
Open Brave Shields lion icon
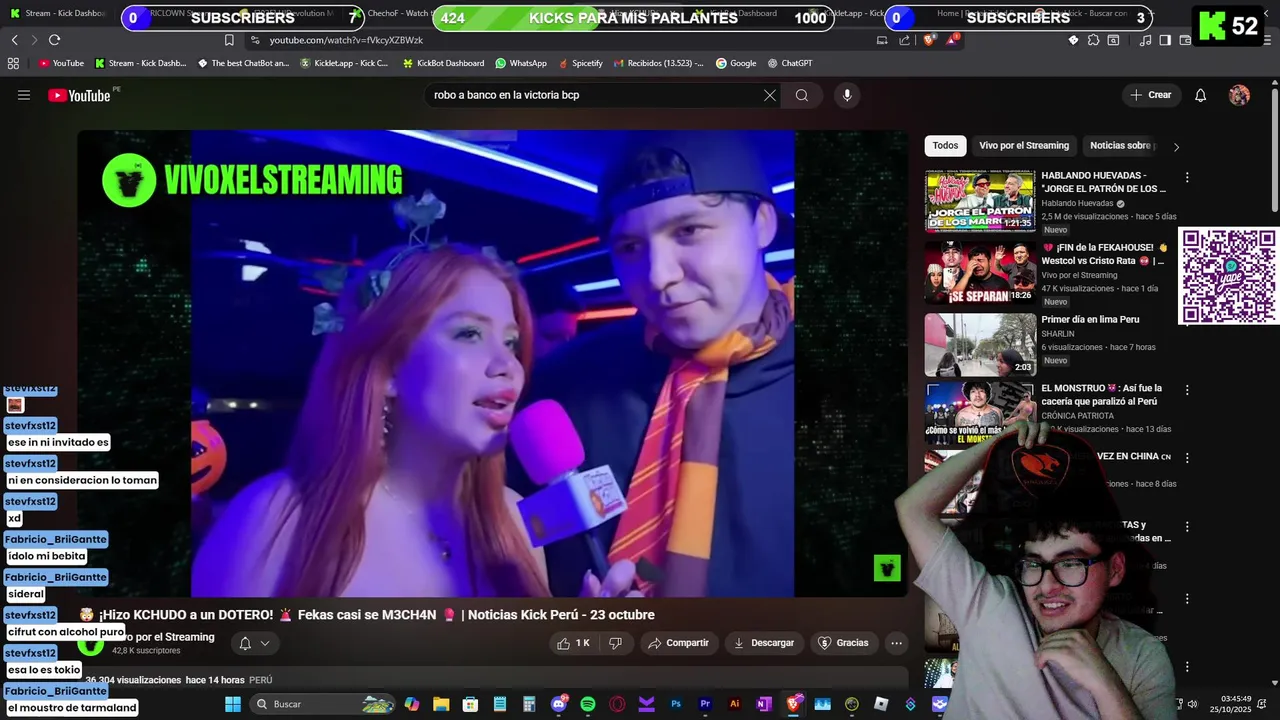point(929,40)
